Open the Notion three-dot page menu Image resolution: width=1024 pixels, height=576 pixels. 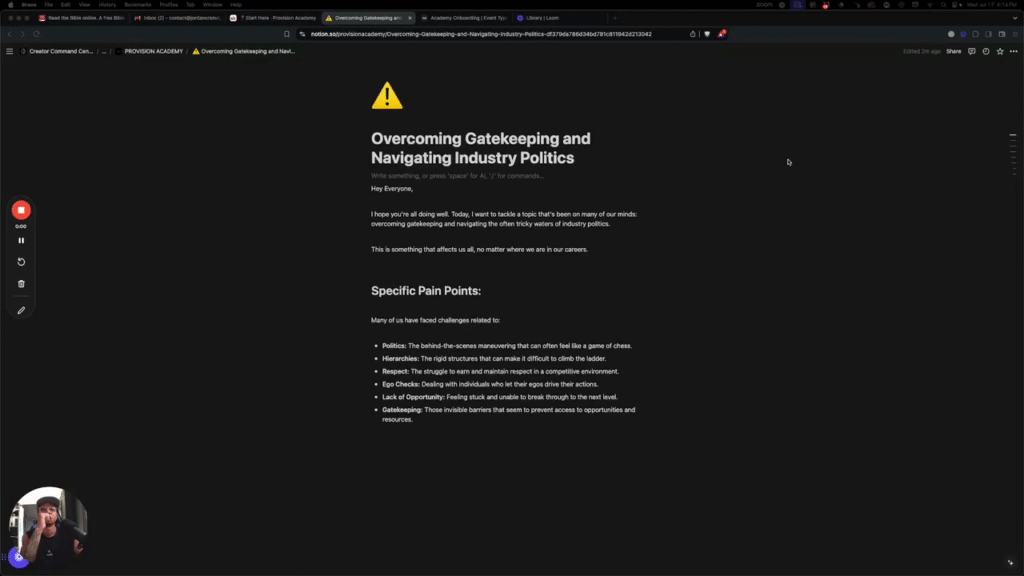click(x=1014, y=51)
